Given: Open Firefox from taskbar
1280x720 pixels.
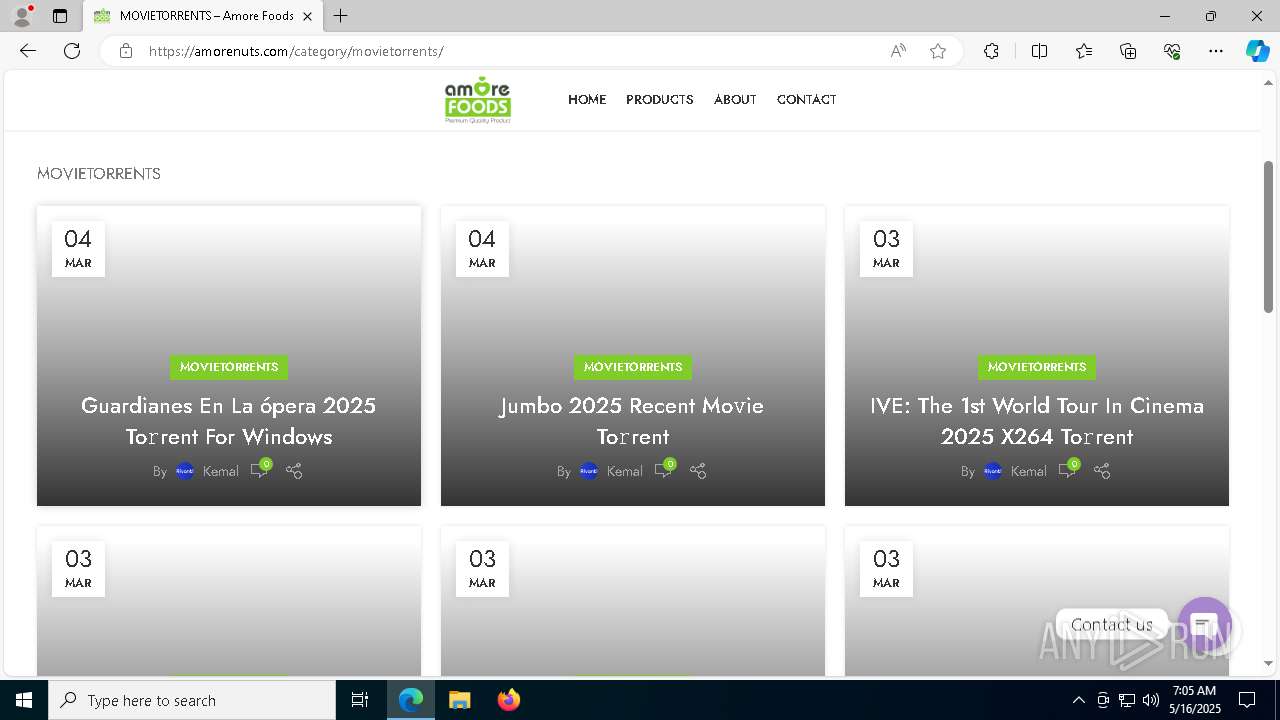Looking at the screenshot, I should [509, 700].
